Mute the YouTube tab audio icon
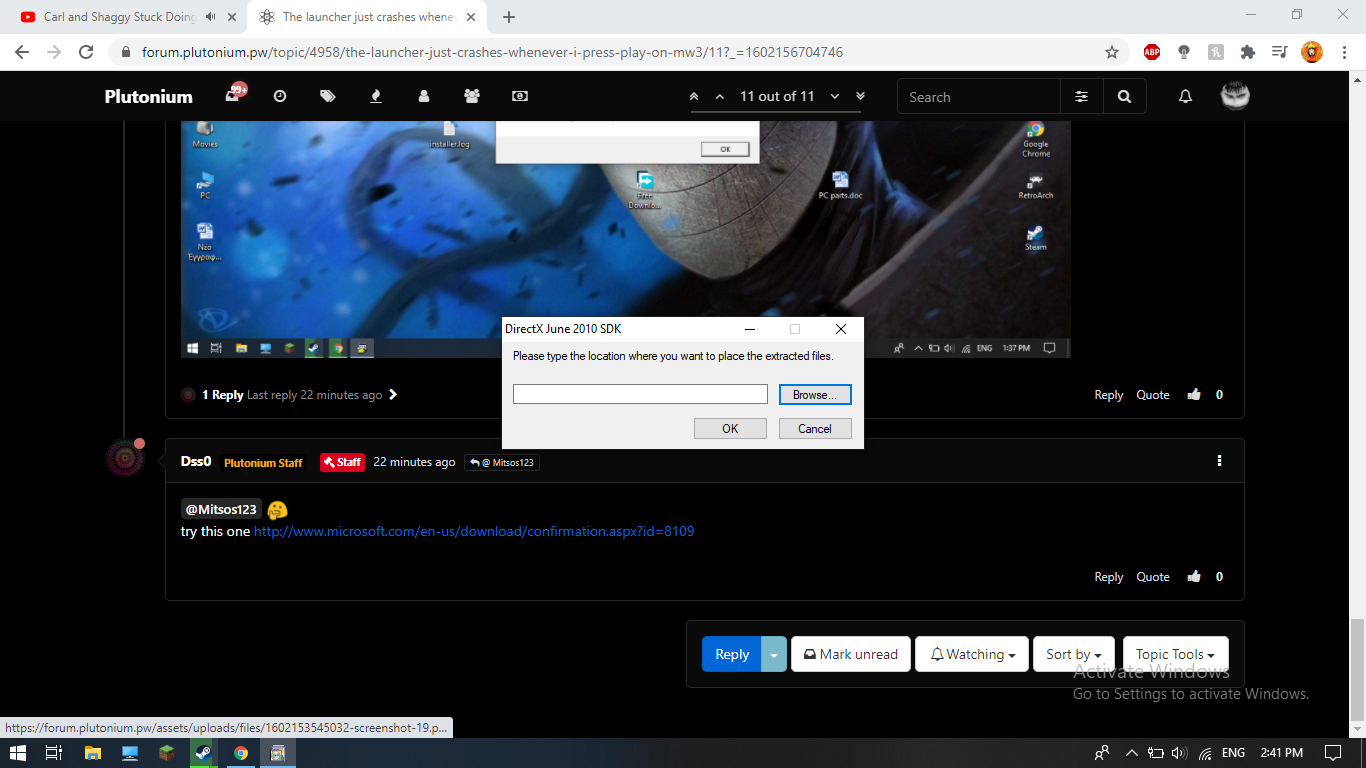The image size is (1366, 768). pyautogui.click(x=210, y=17)
